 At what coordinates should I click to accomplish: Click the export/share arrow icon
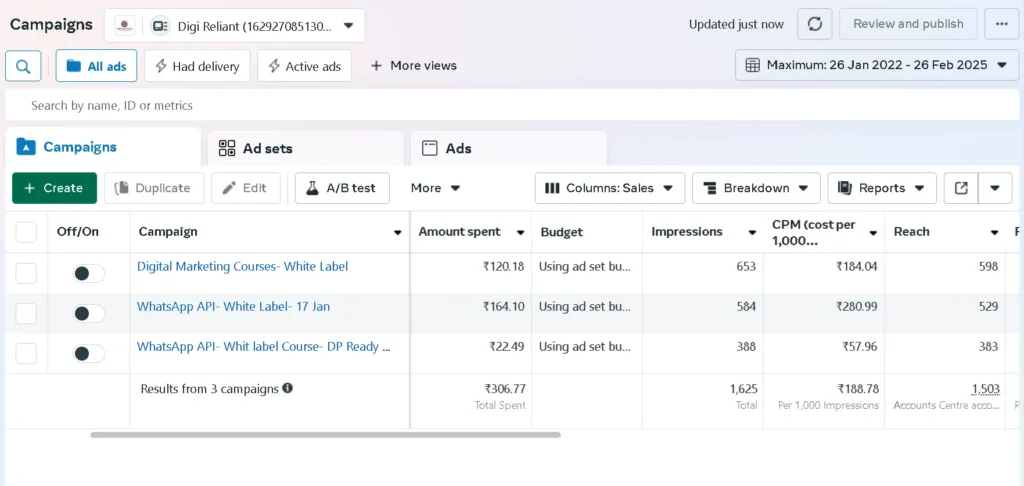961,188
